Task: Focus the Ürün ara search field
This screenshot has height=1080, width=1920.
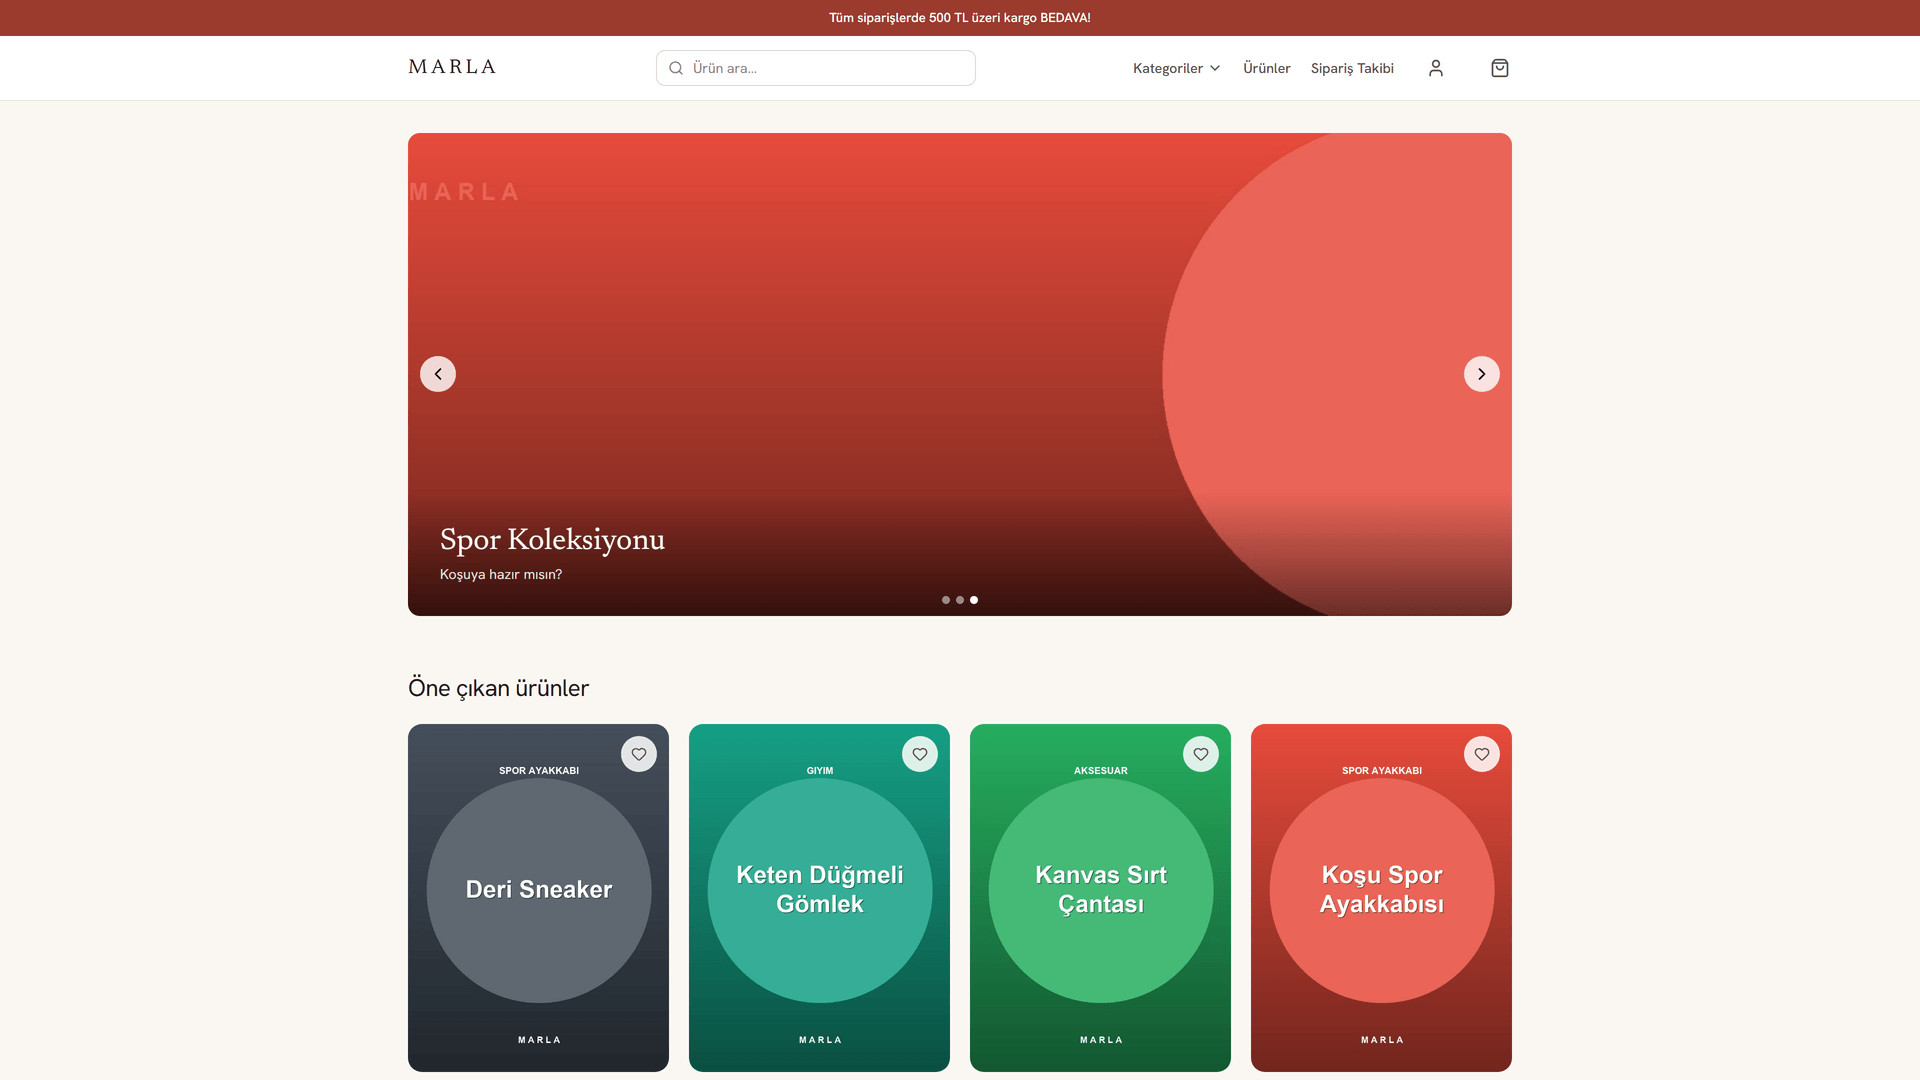Action: point(816,68)
